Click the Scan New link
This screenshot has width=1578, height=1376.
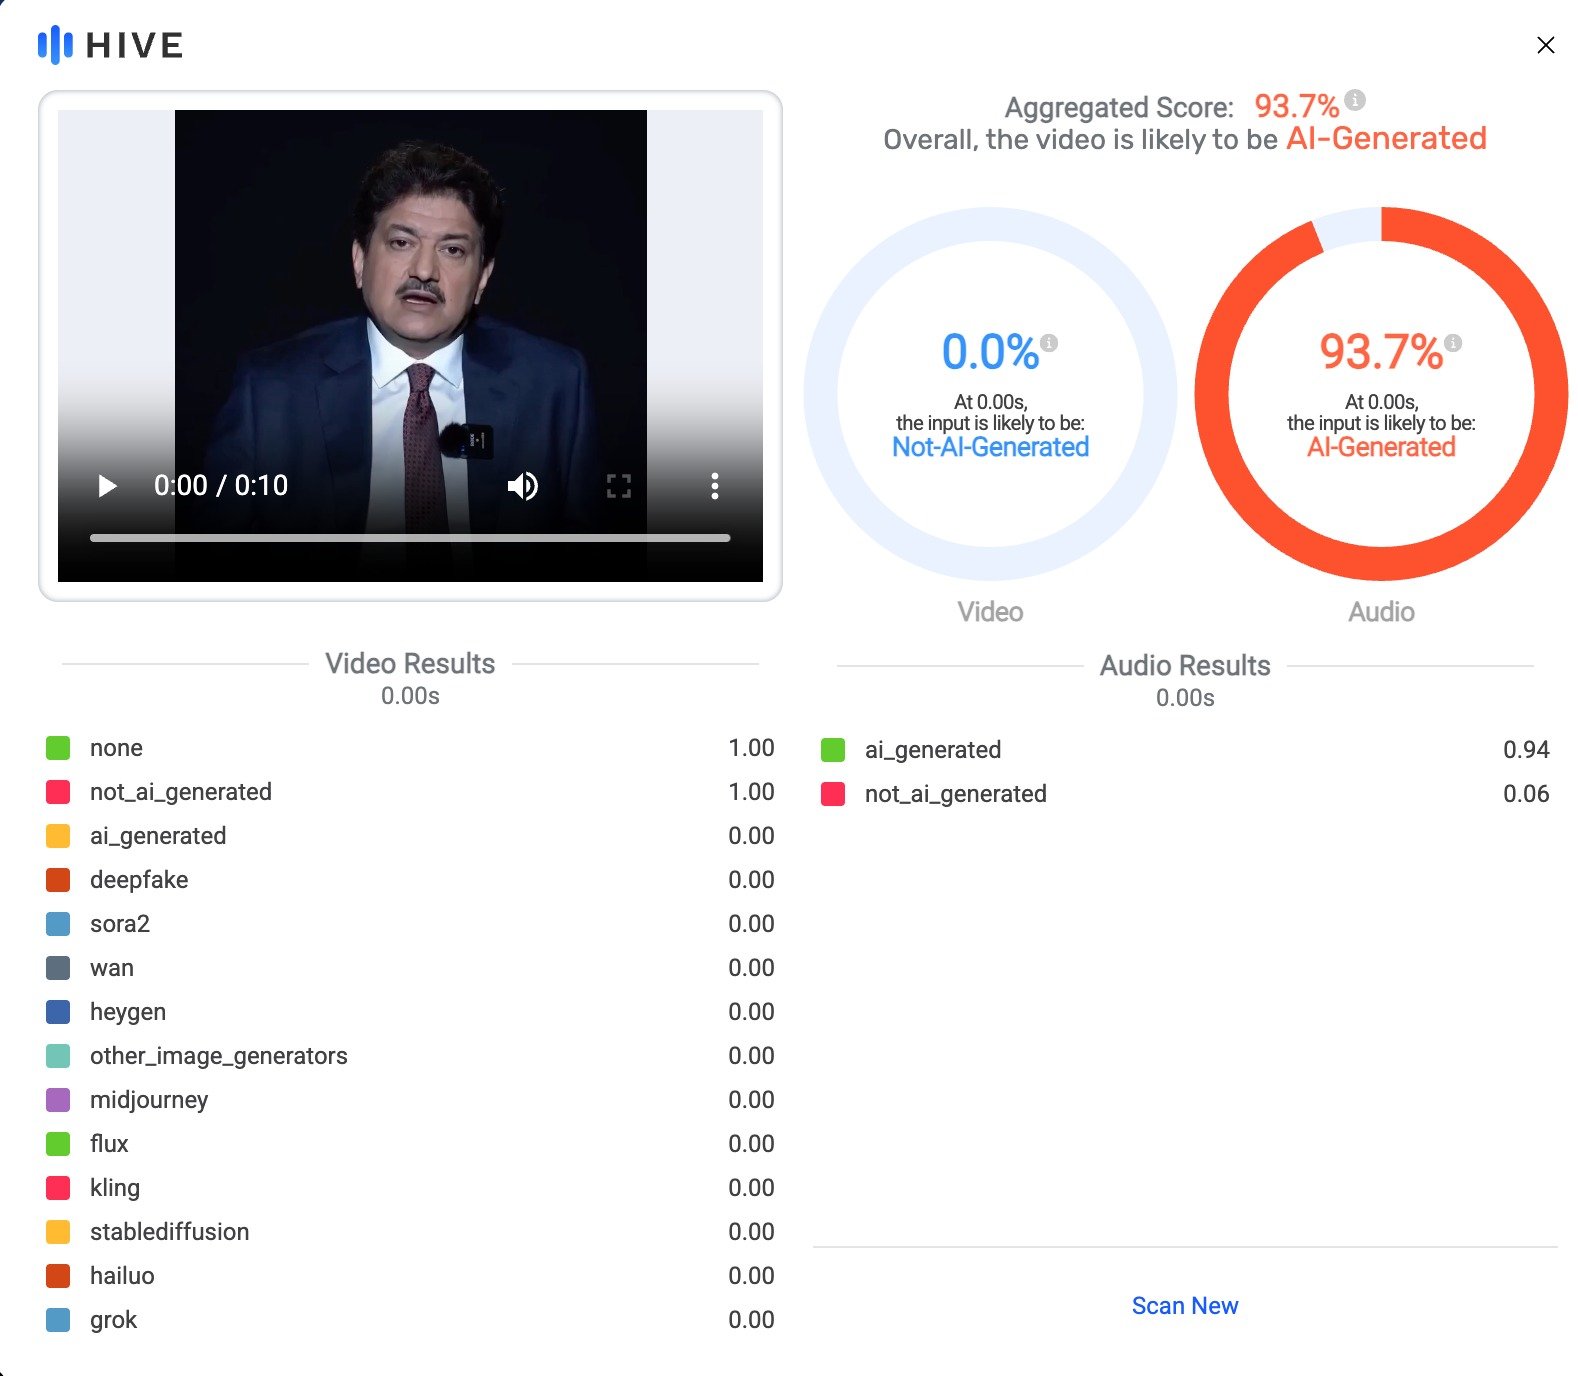(1184, 1306)
